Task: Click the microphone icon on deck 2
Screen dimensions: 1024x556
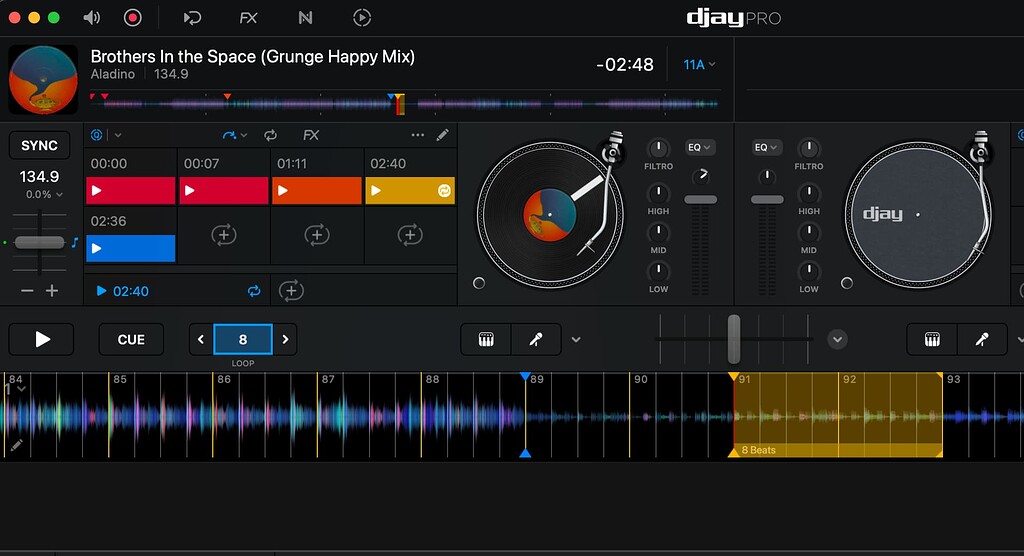Action: 982,339
